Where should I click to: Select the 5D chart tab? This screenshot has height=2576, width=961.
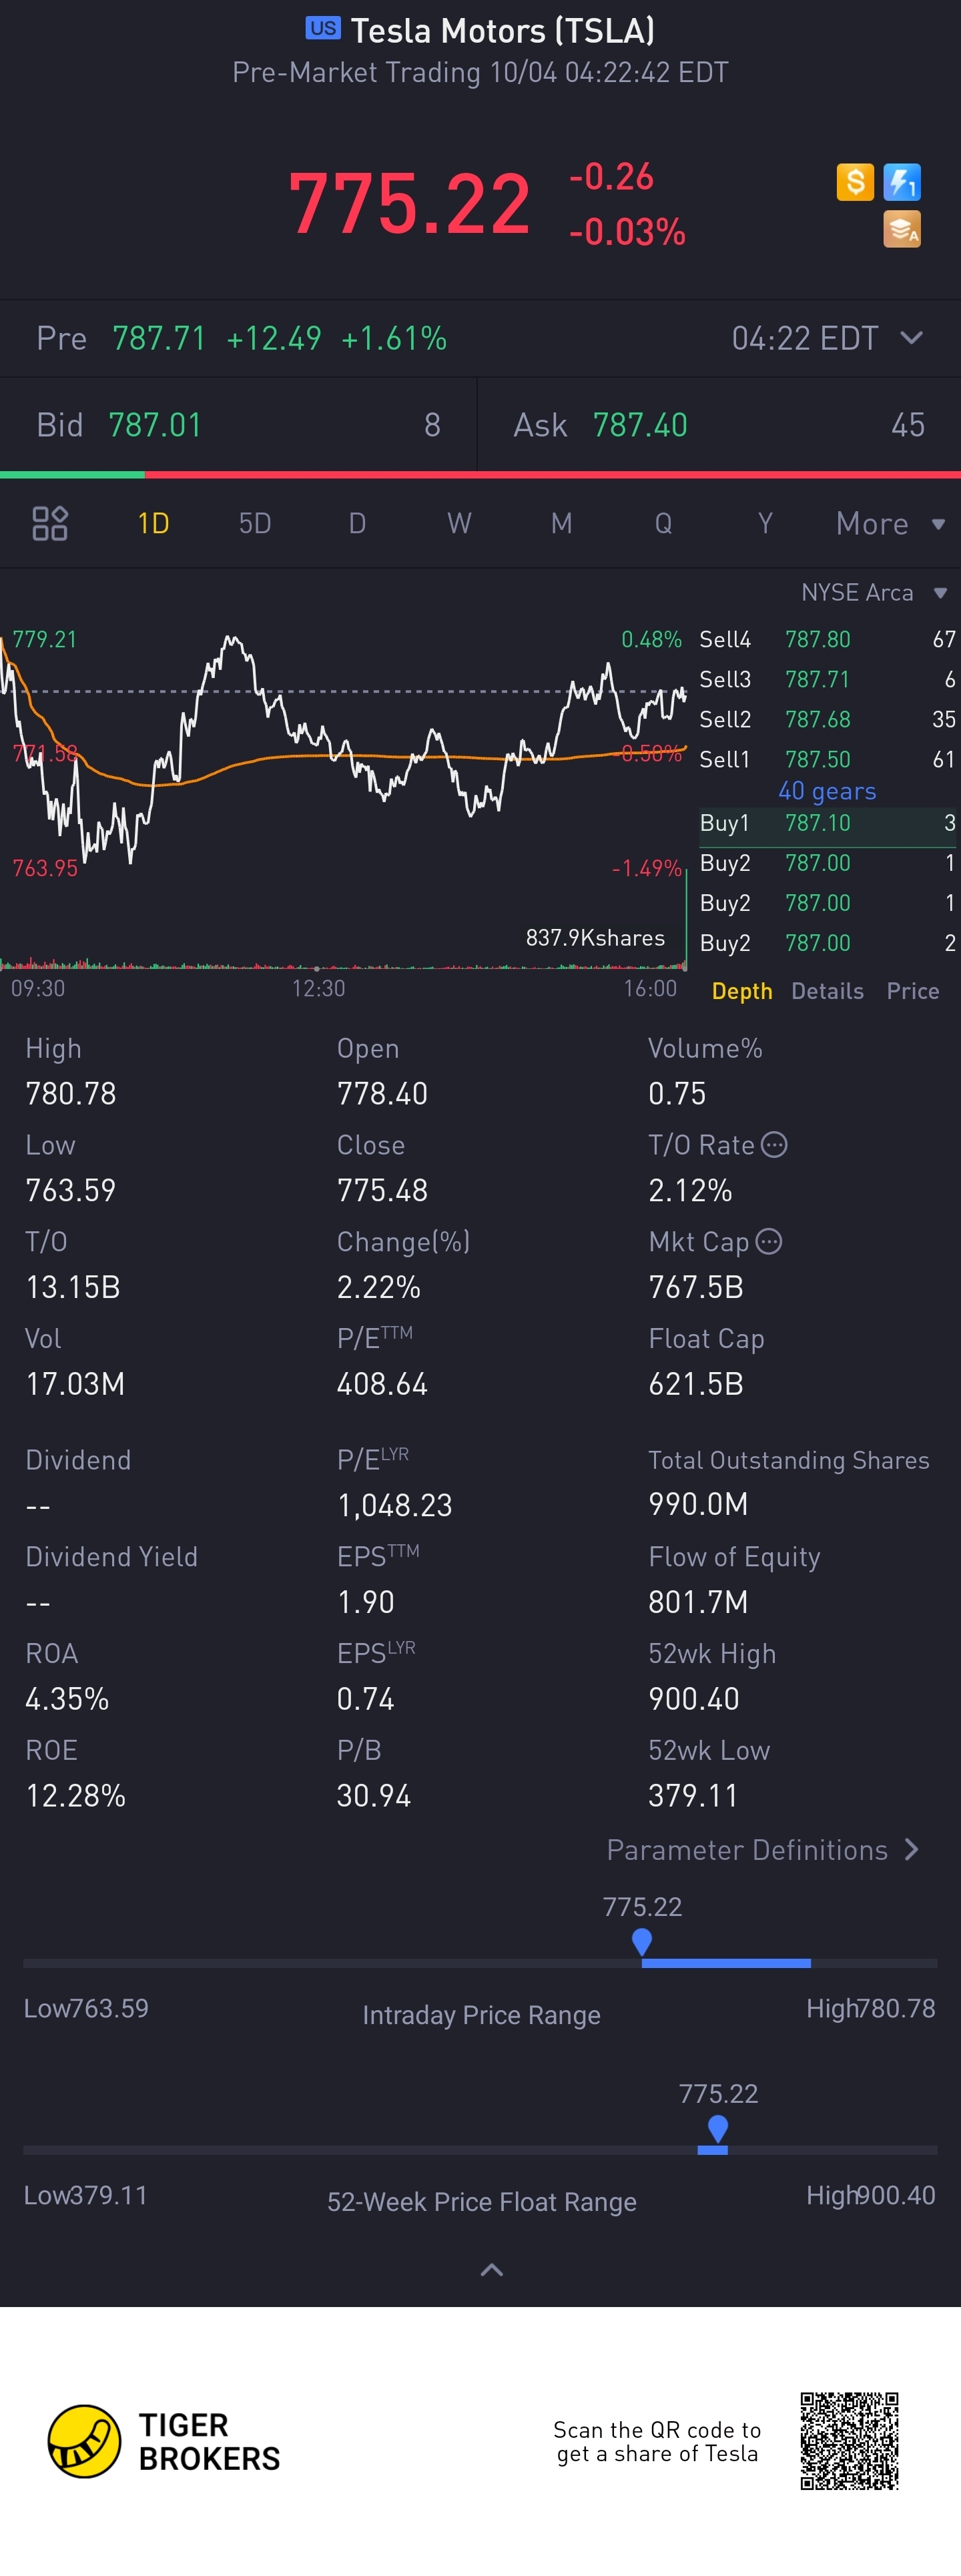click(x=255, y=524)
